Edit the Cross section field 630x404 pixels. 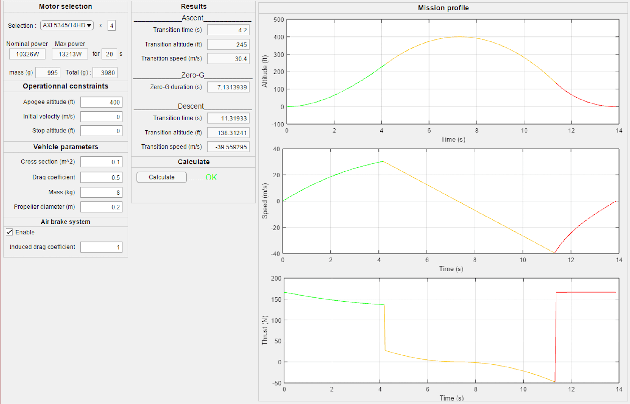coord(101,161)
